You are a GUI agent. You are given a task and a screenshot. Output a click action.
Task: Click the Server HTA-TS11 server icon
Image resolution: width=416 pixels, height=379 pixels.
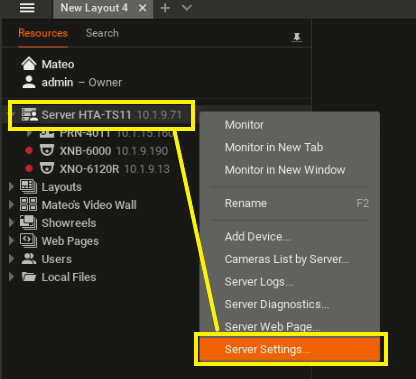coord(29,115)
